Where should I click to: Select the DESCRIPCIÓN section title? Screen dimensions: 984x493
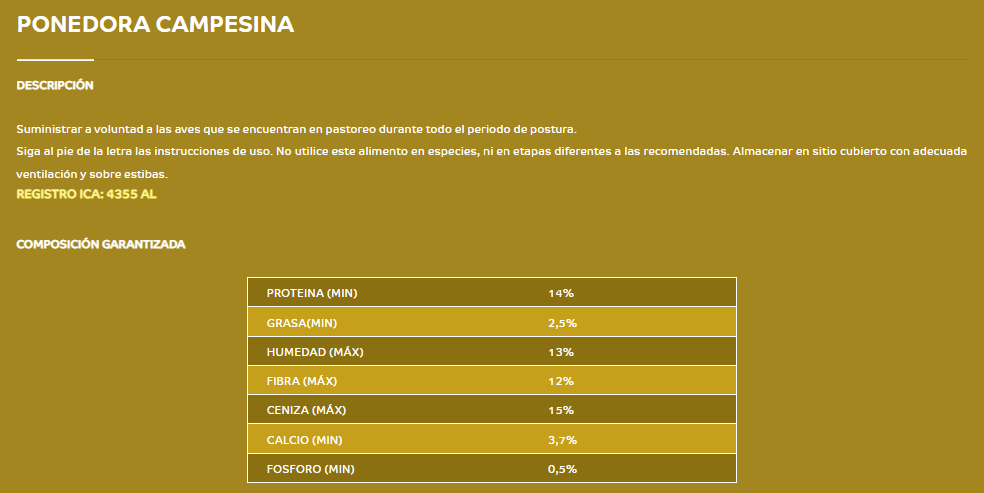(55, 85)
